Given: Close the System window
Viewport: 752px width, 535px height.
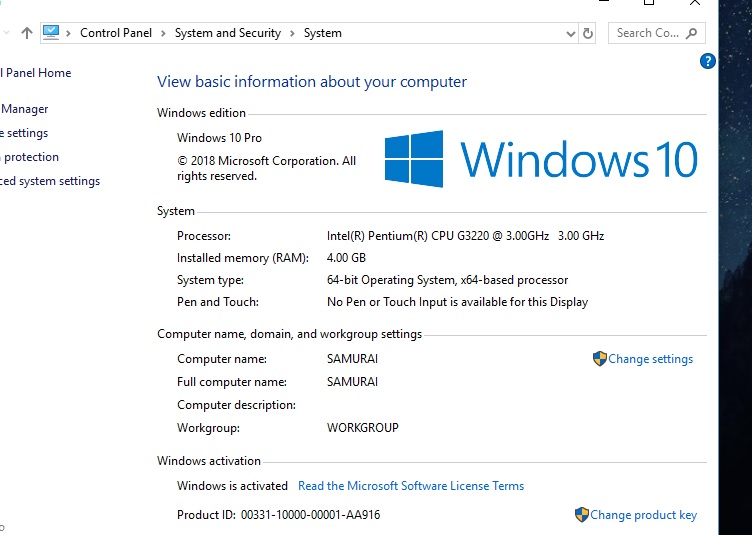Looking at the screenshot, I should (694, 2).
